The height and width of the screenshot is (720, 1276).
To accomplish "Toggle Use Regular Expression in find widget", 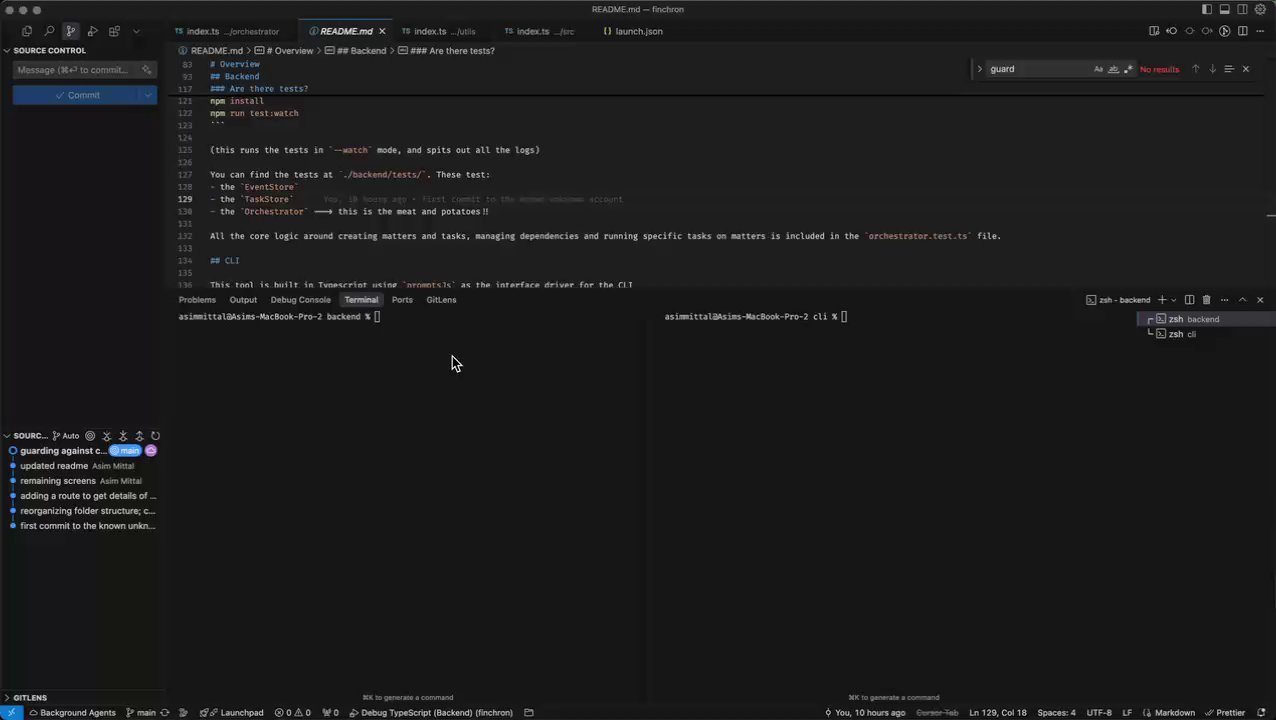I will point(1128,69).
